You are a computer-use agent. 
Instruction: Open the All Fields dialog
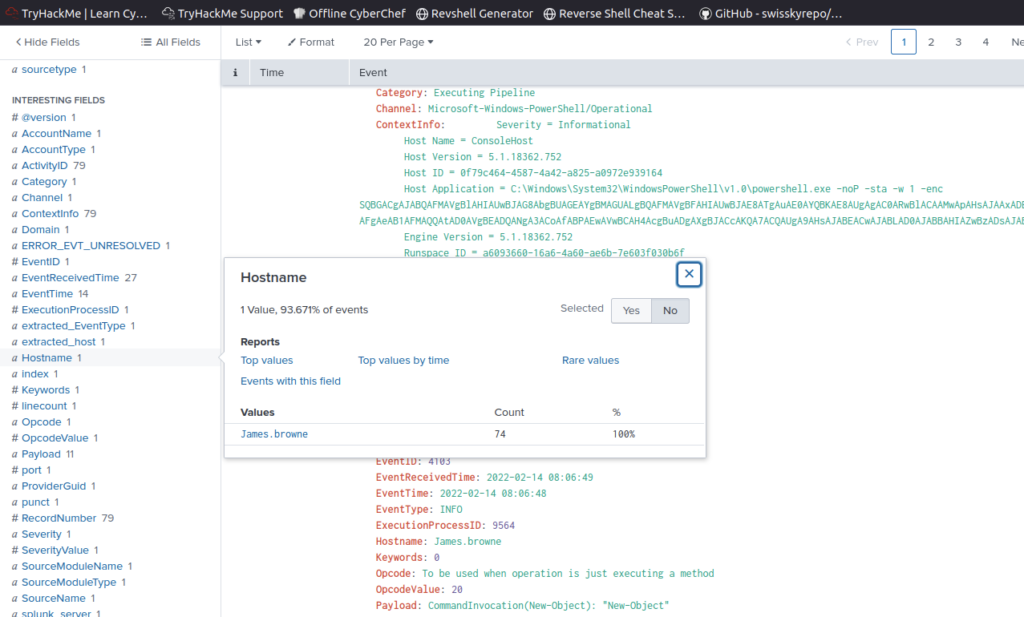click(170, 42)
